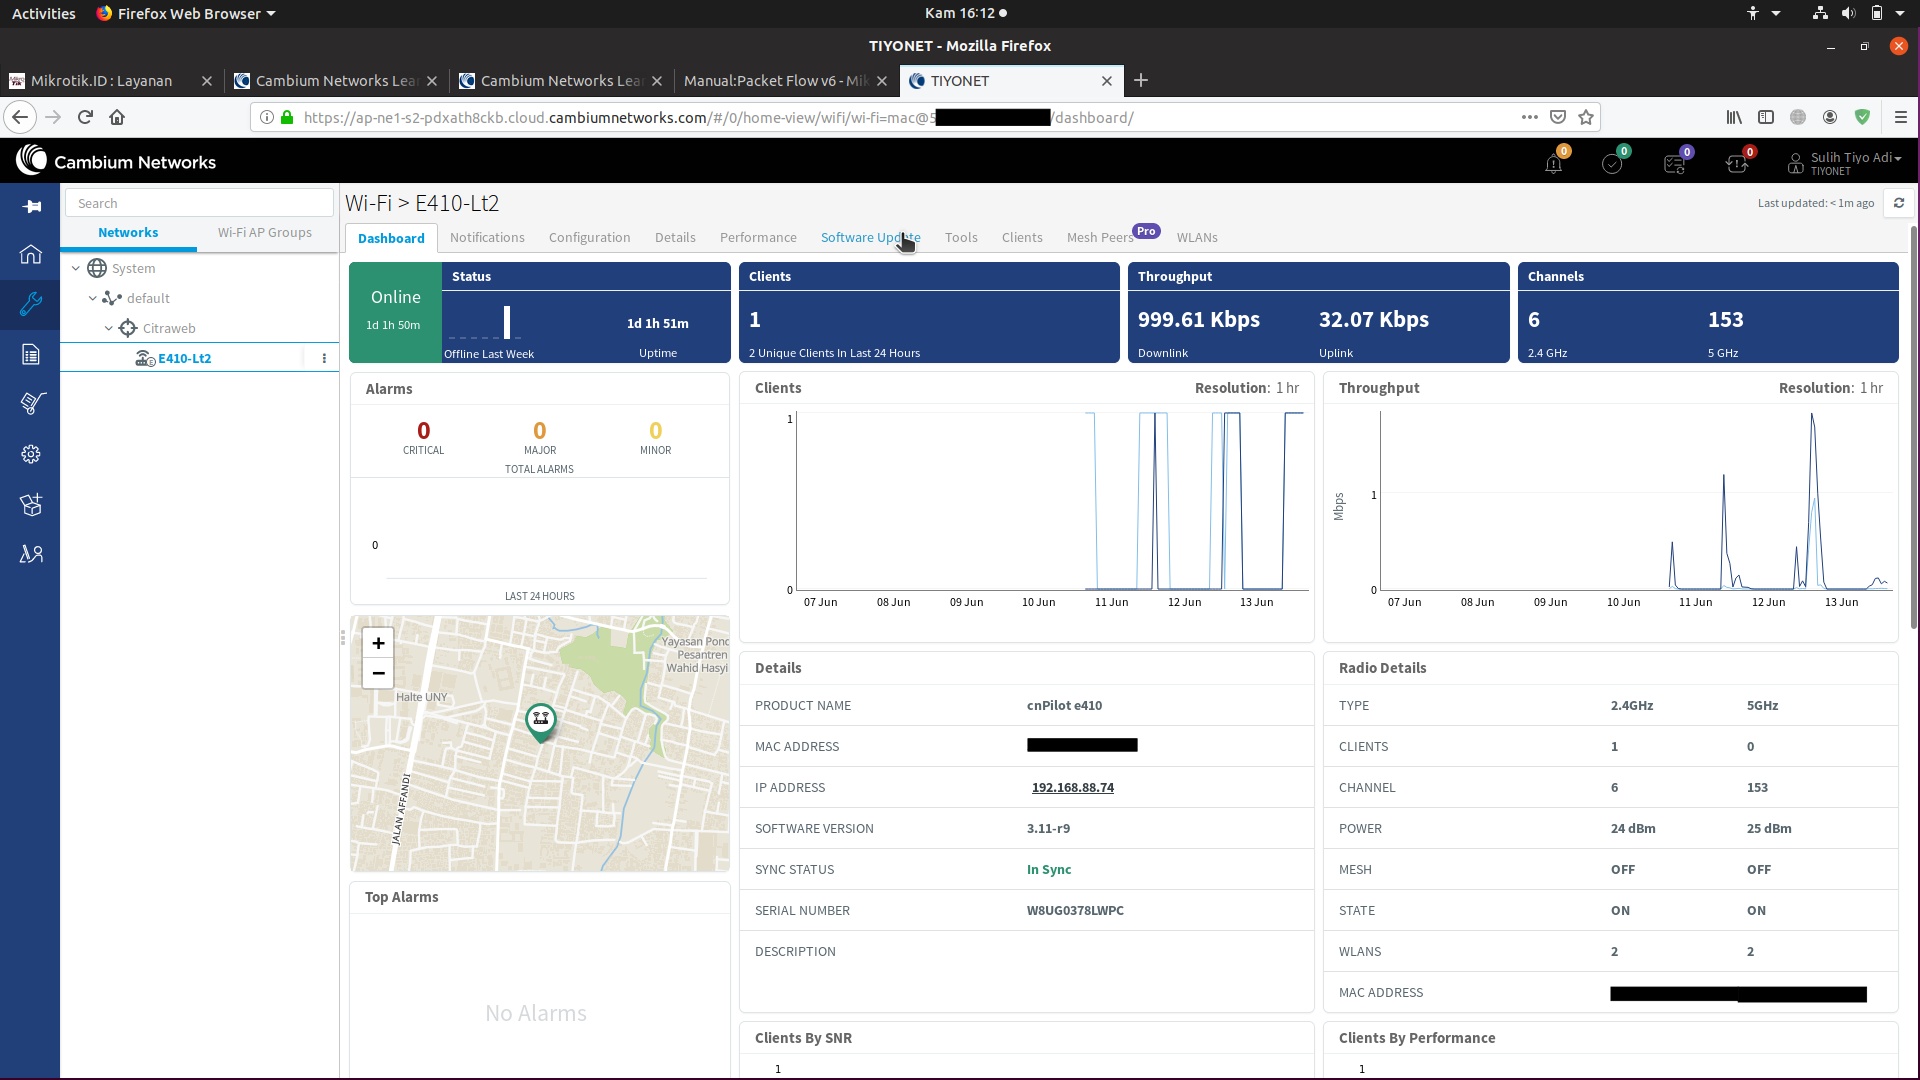Click serial number W8UG0378LWPC
The height and width of the screenshot is (1080, 1920).
1075,910
